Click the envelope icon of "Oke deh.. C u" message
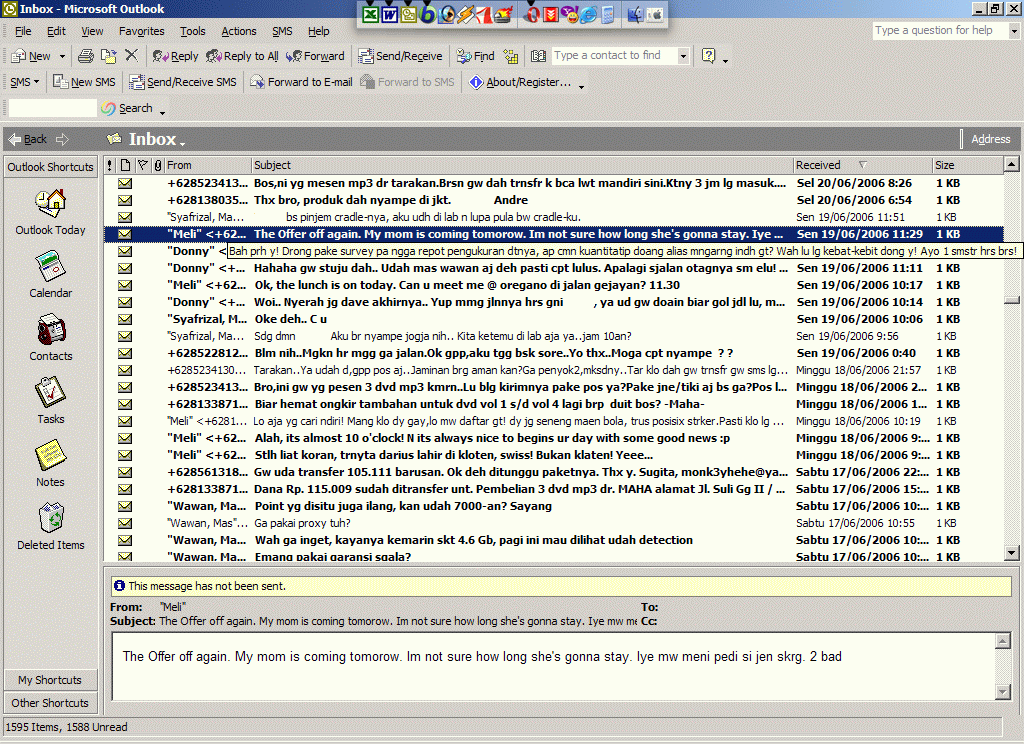This screenshot has width=1024, height=744. point(125,319)
